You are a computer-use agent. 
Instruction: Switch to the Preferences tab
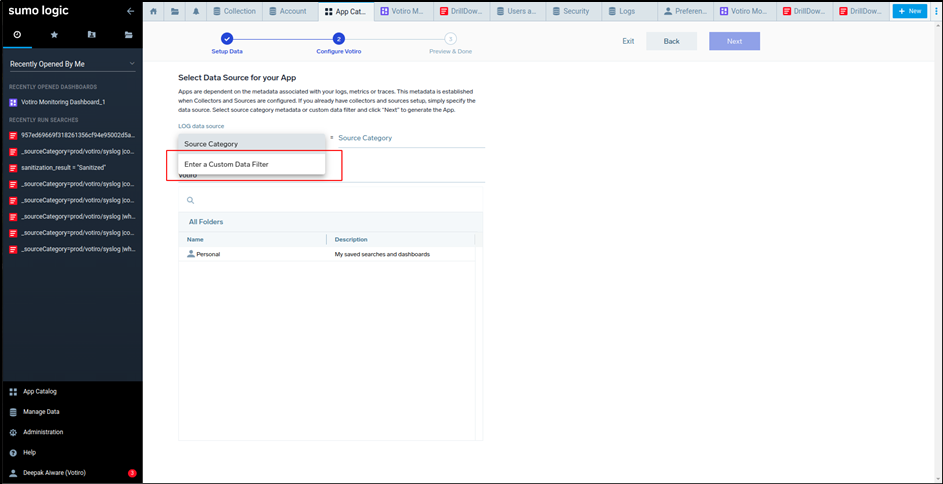click(x=686, y=11)
